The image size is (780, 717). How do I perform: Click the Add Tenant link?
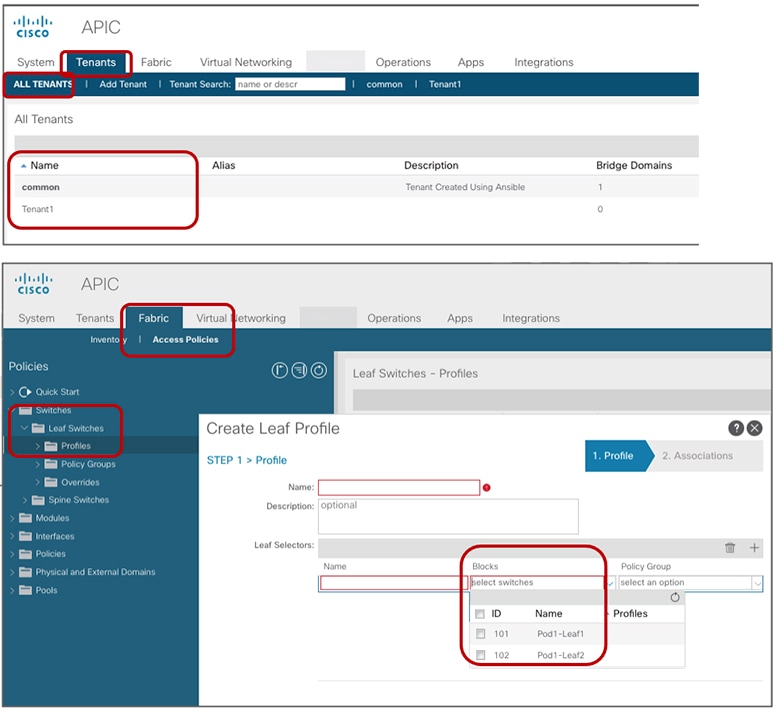[123, 84]
